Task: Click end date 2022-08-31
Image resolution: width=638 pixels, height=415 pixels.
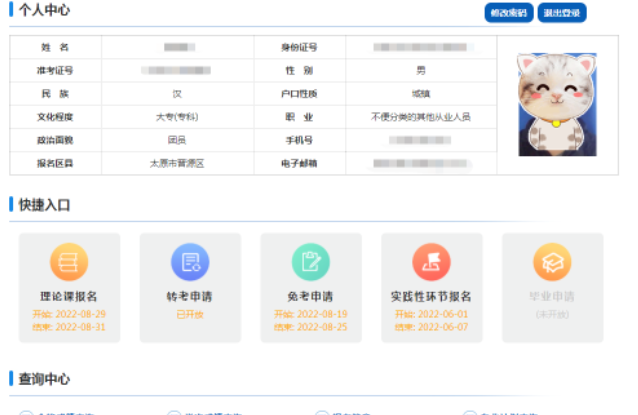Action: click(x=81, y=327)
